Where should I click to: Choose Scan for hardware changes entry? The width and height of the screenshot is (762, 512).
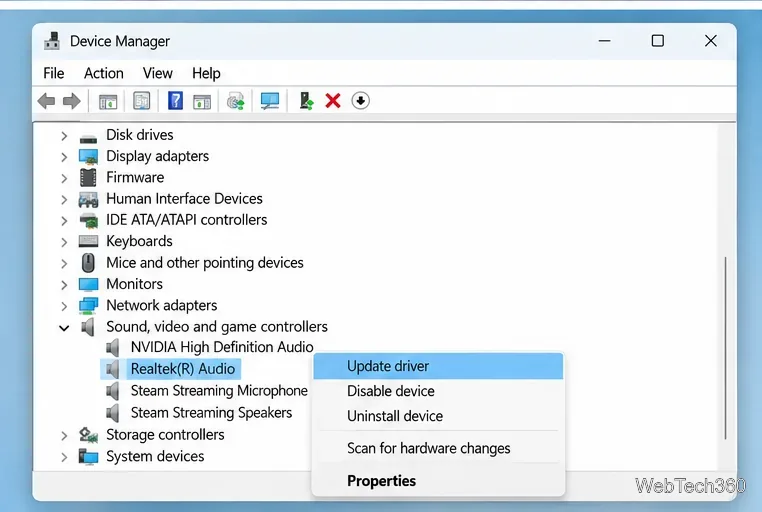438,448
